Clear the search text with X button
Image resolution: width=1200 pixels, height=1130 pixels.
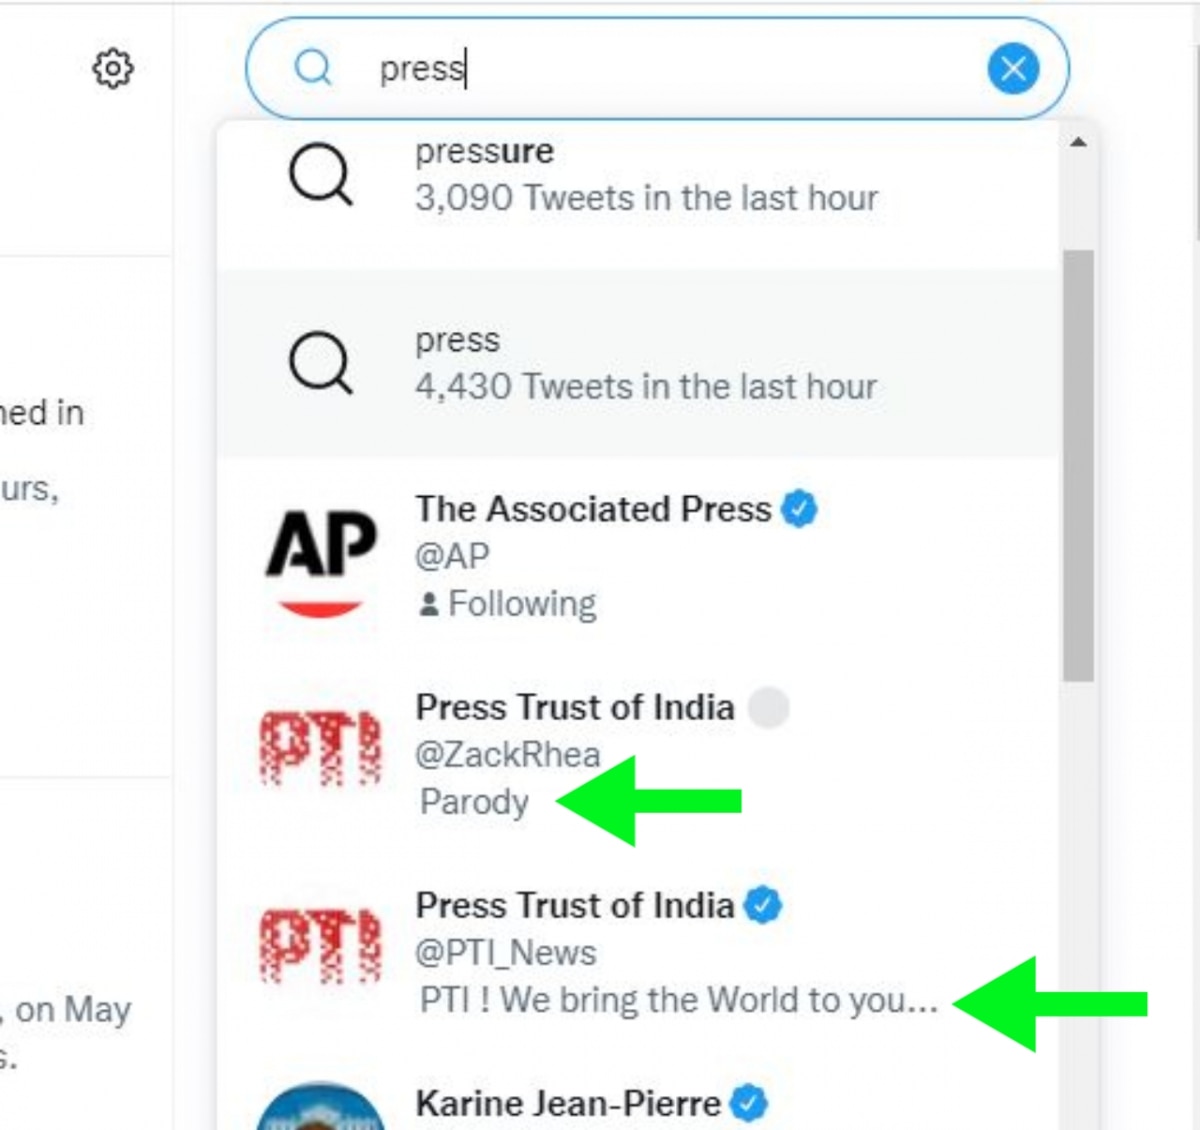[x=1013, y=69]
